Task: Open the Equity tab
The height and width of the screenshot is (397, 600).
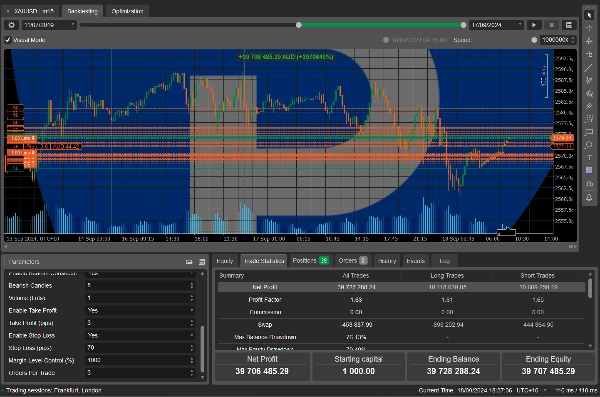Action: (x=225, y=261)
